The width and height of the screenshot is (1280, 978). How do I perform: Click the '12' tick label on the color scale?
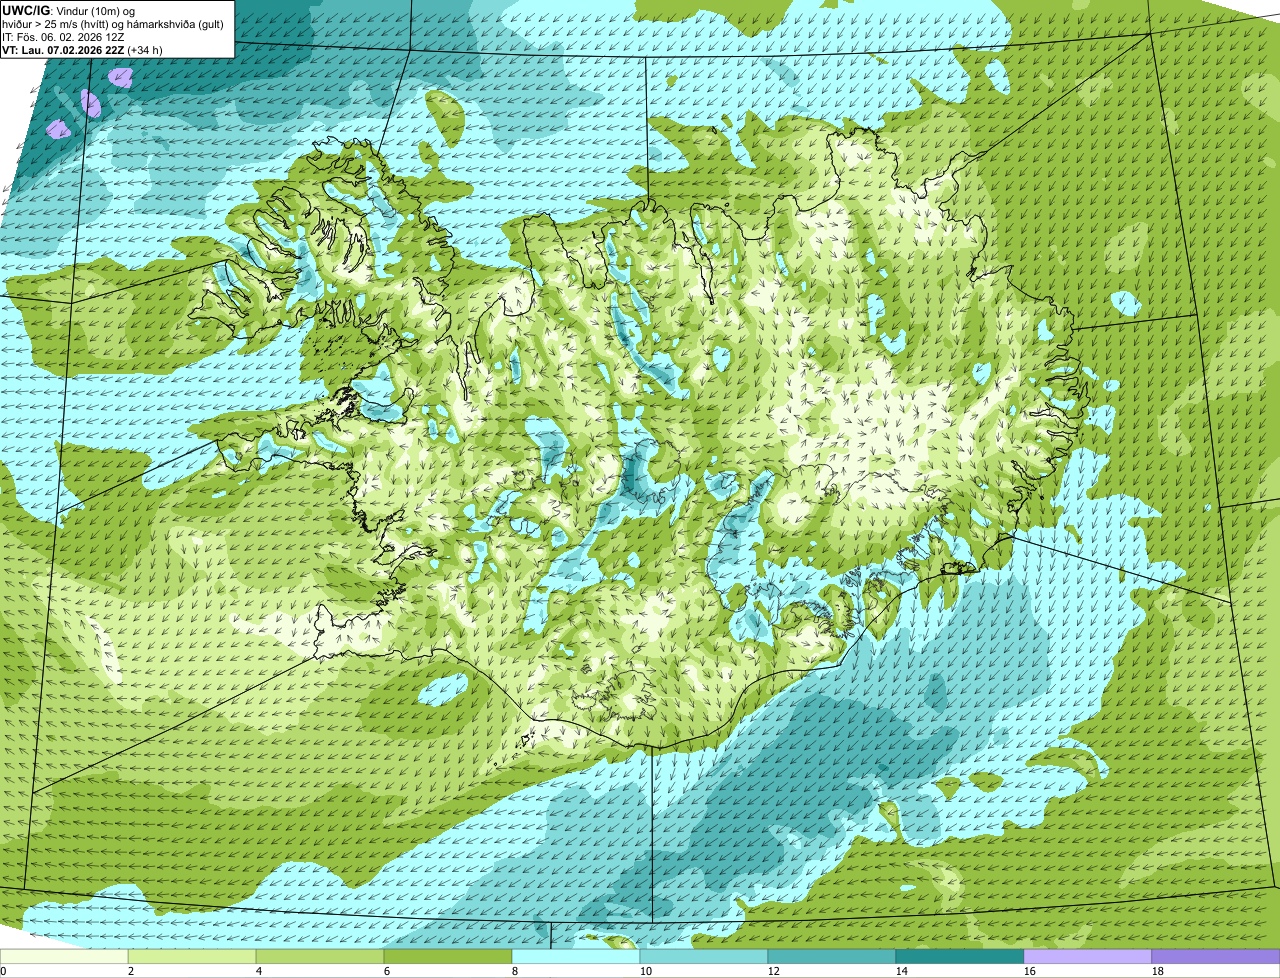774,971
